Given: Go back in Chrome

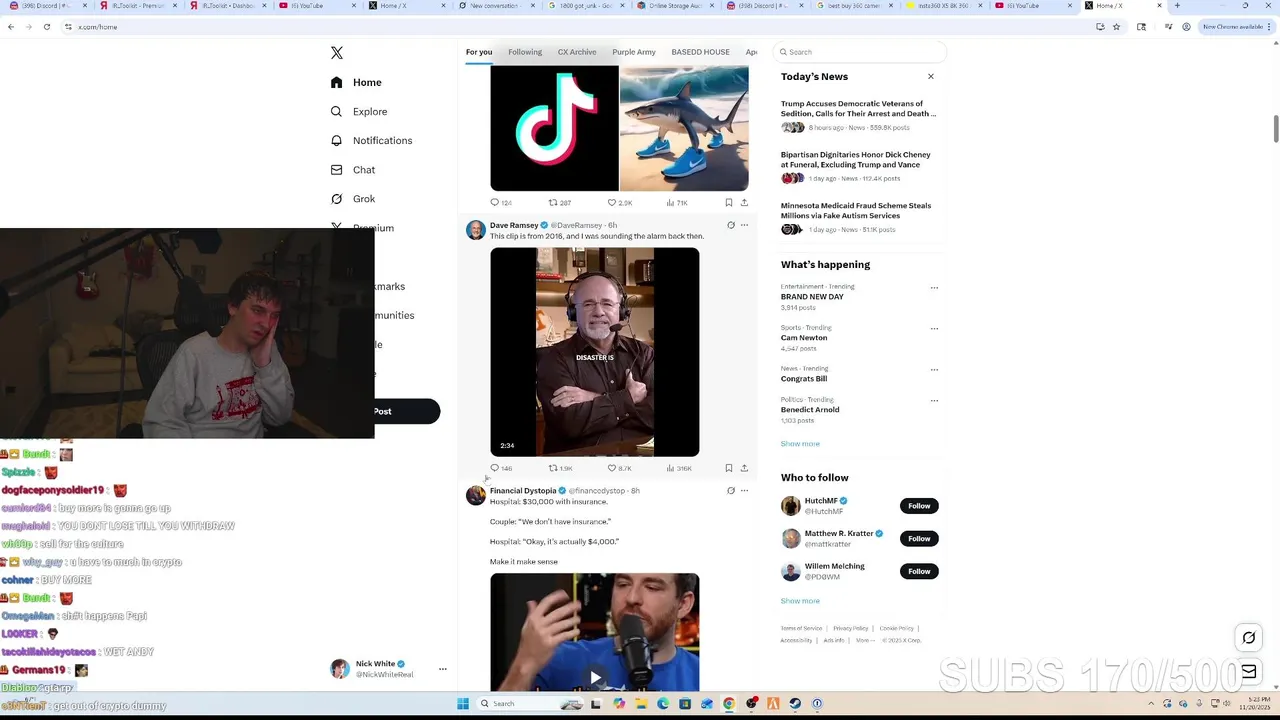Looking at the screenshot, I should coord(11,27).
